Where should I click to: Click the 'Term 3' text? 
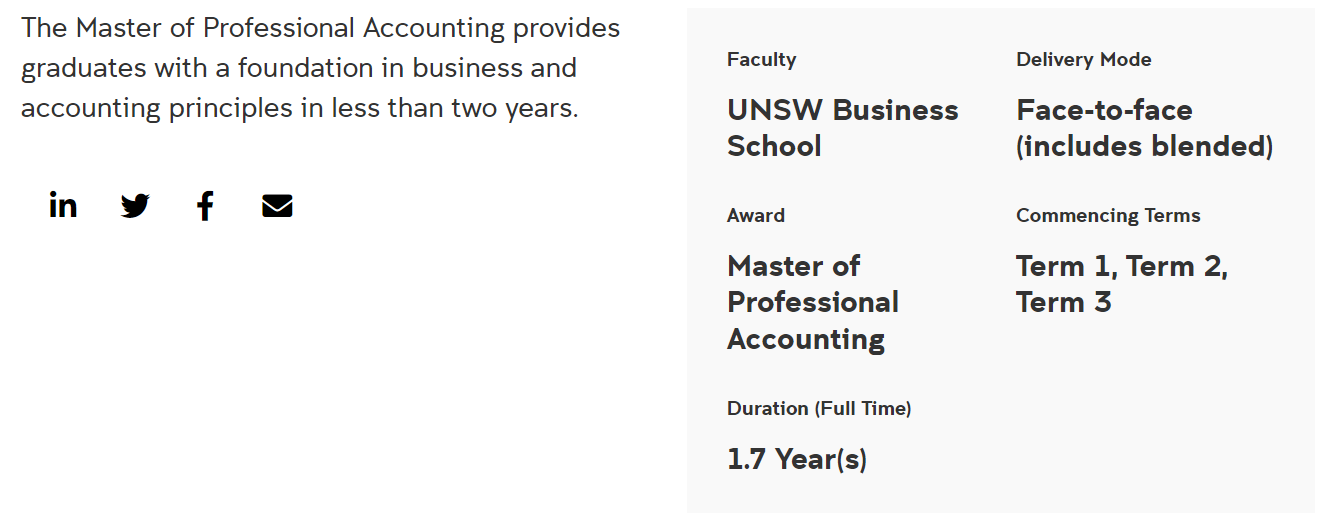pos(1063,303)
